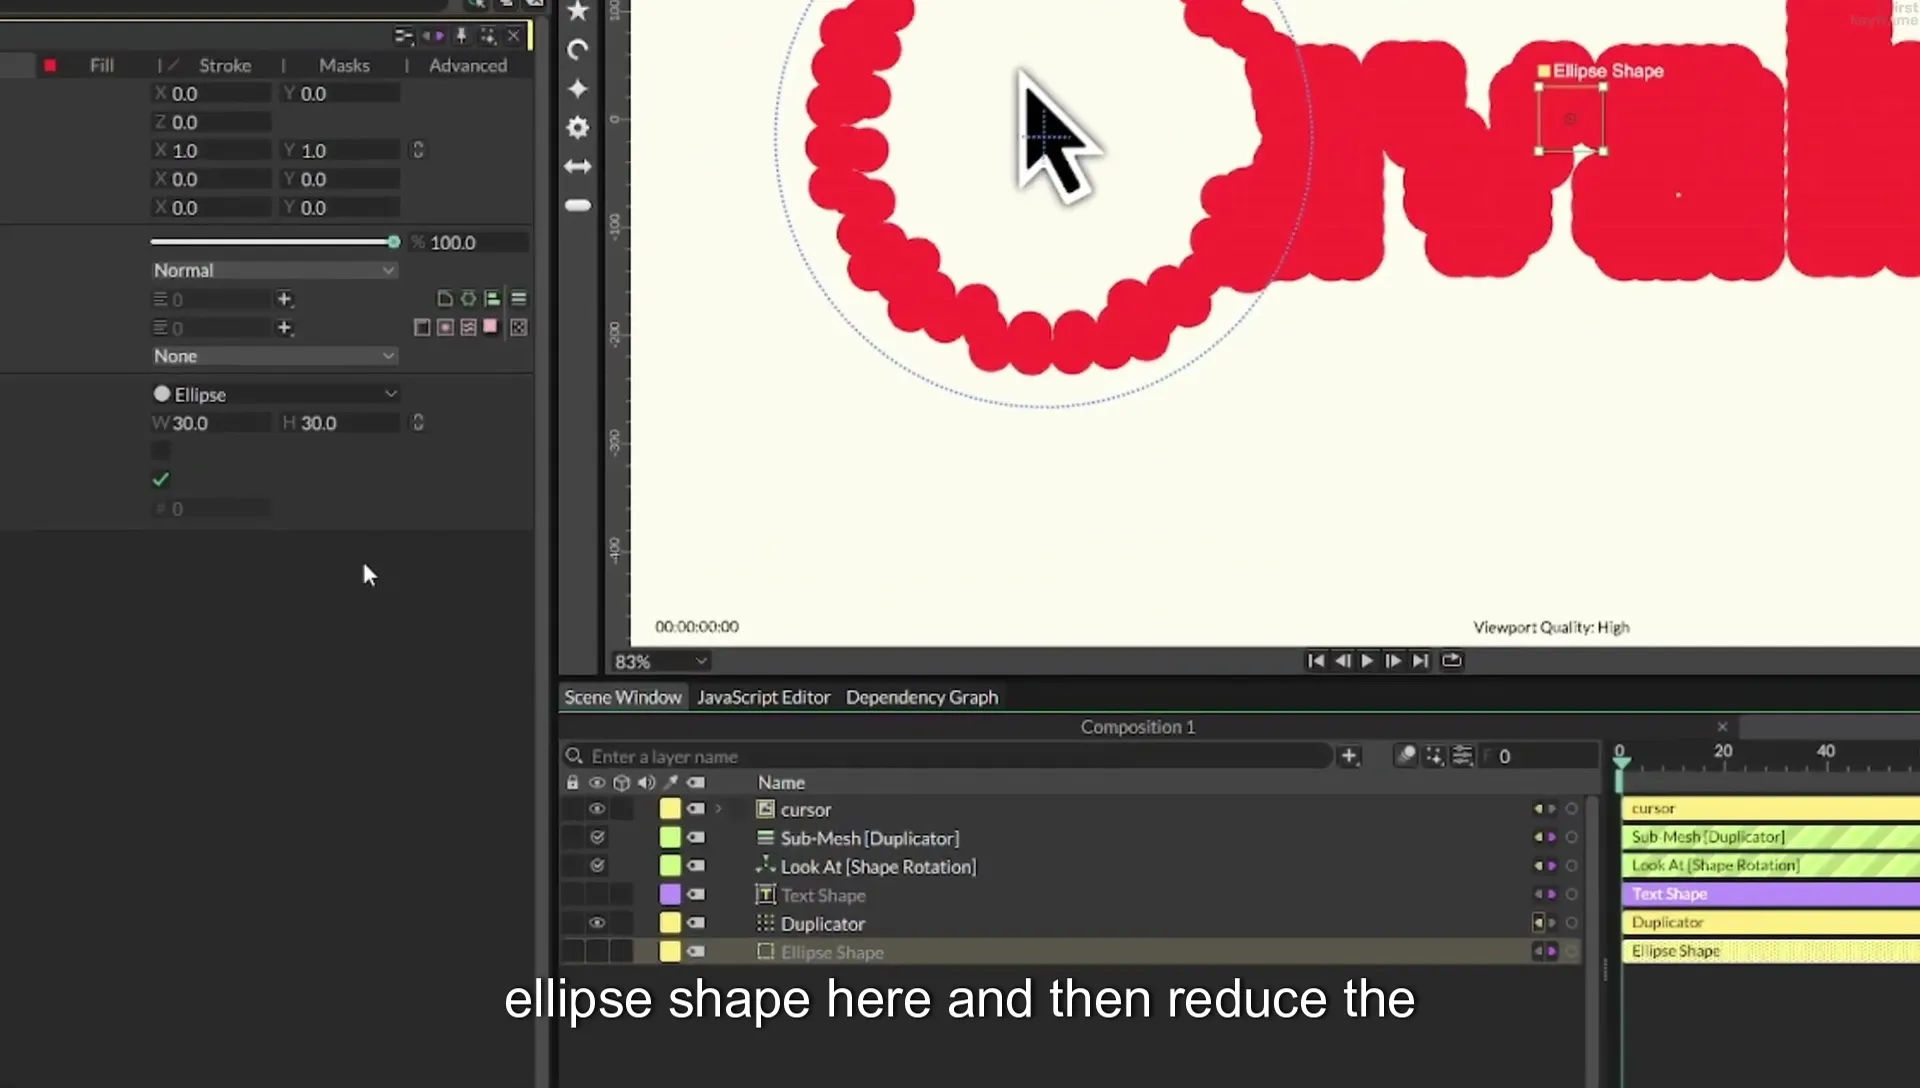Toggle the W/H proportion link stepper
The width and height of the screenshot is (1920, 1088).
click(x=418, y=423)
